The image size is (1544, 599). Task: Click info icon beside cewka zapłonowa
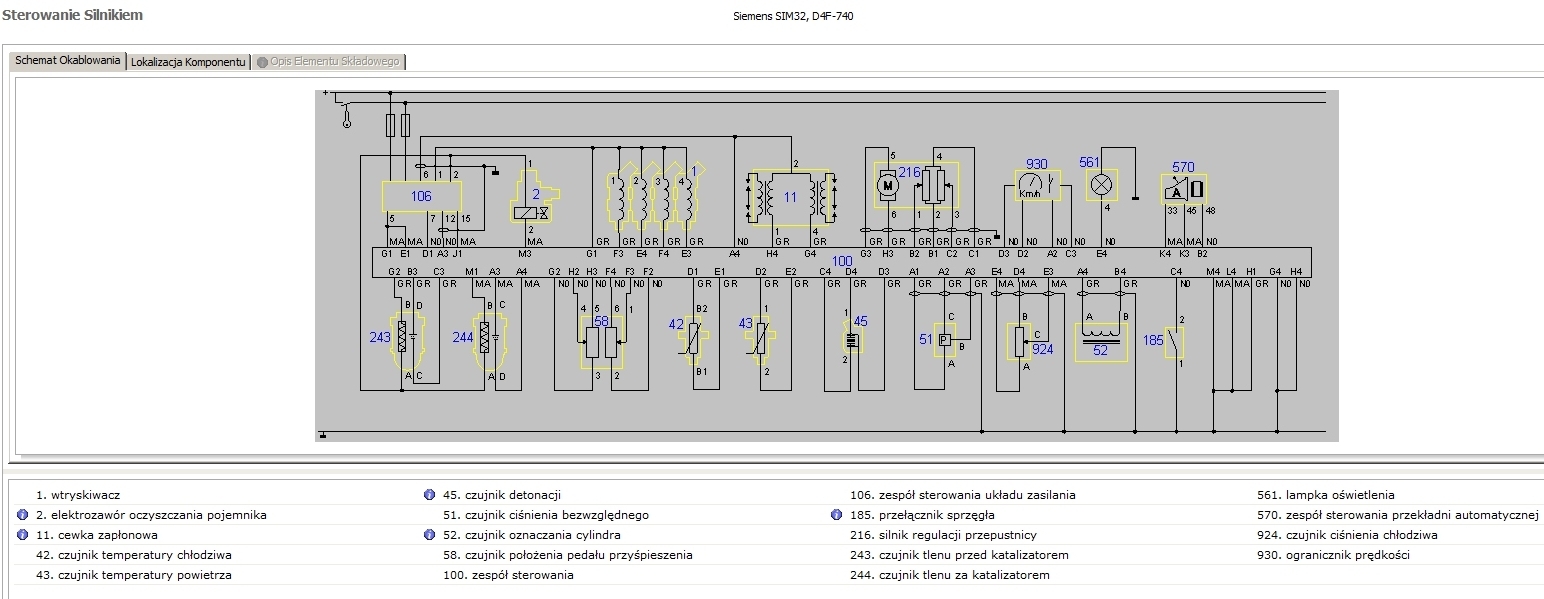22,535
